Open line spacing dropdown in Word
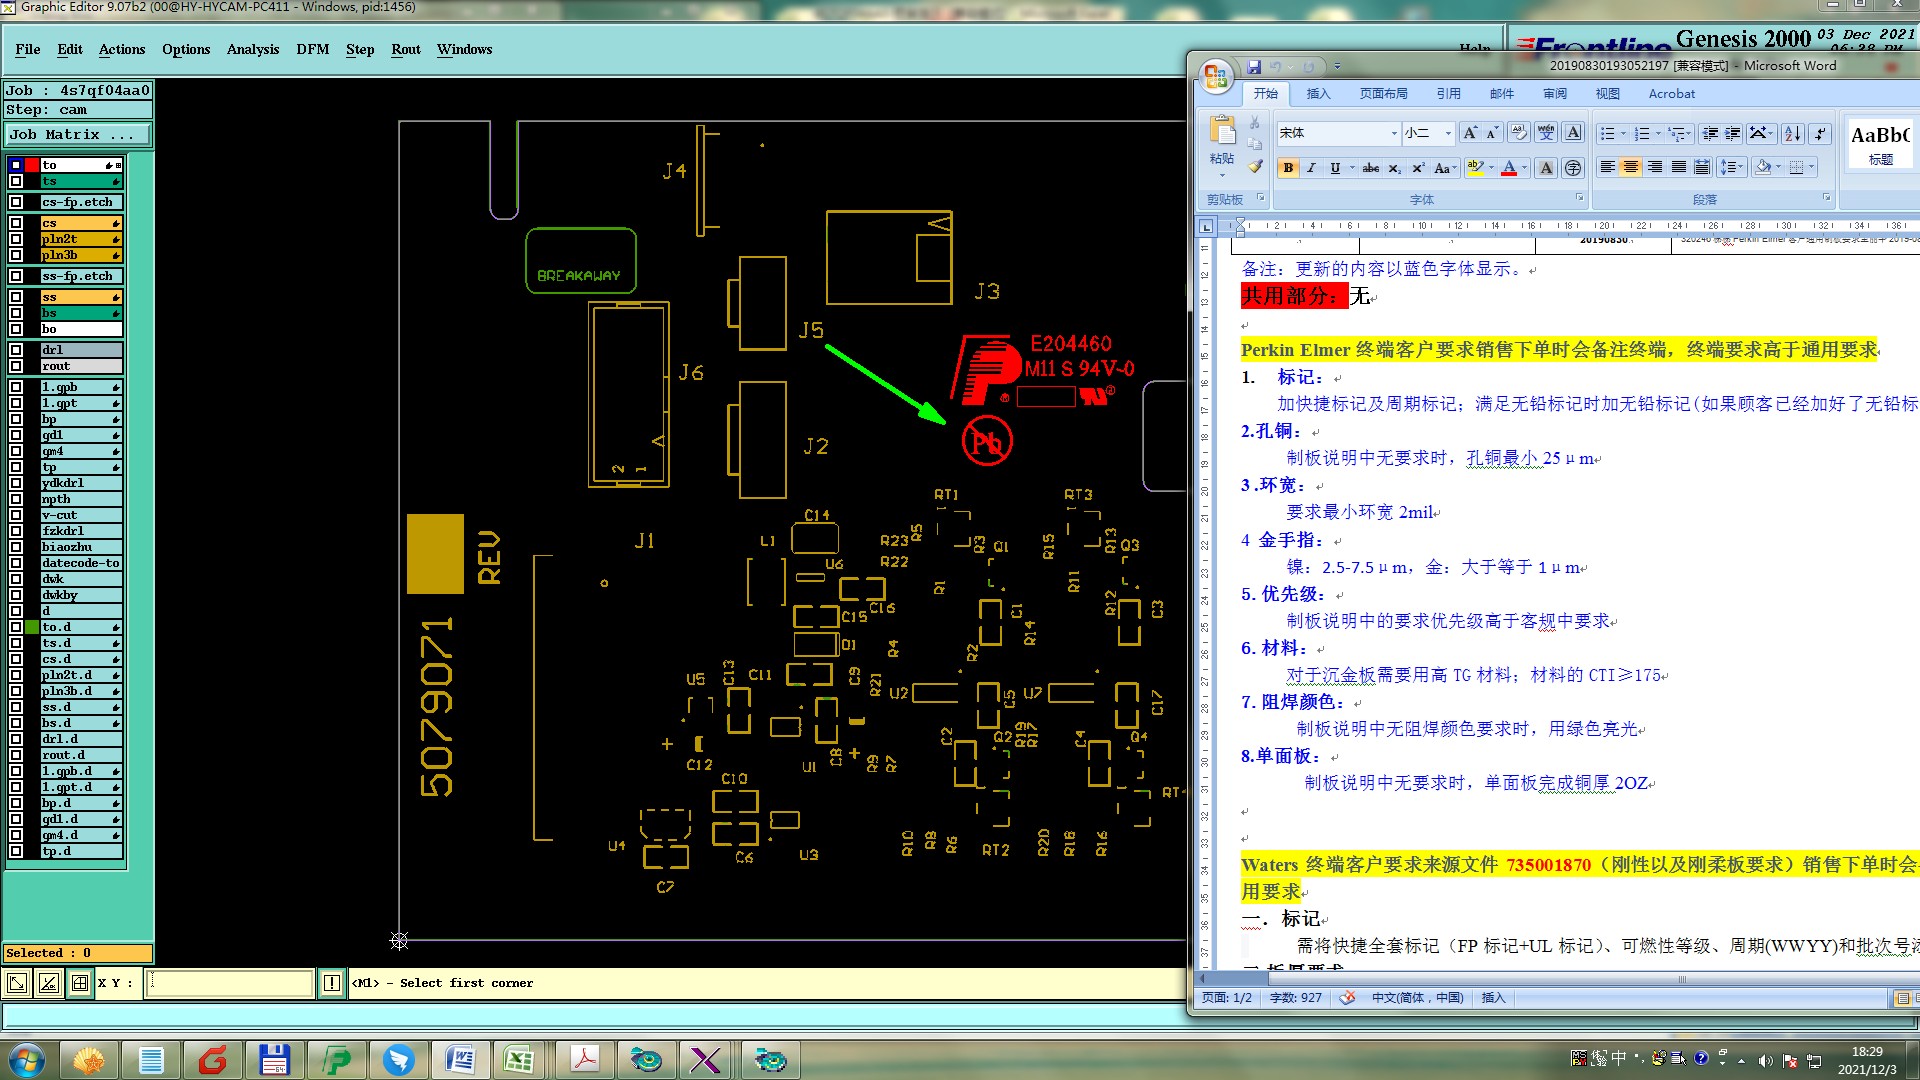This screenshot has height=1080, width=1920. tap(1732, 167)
